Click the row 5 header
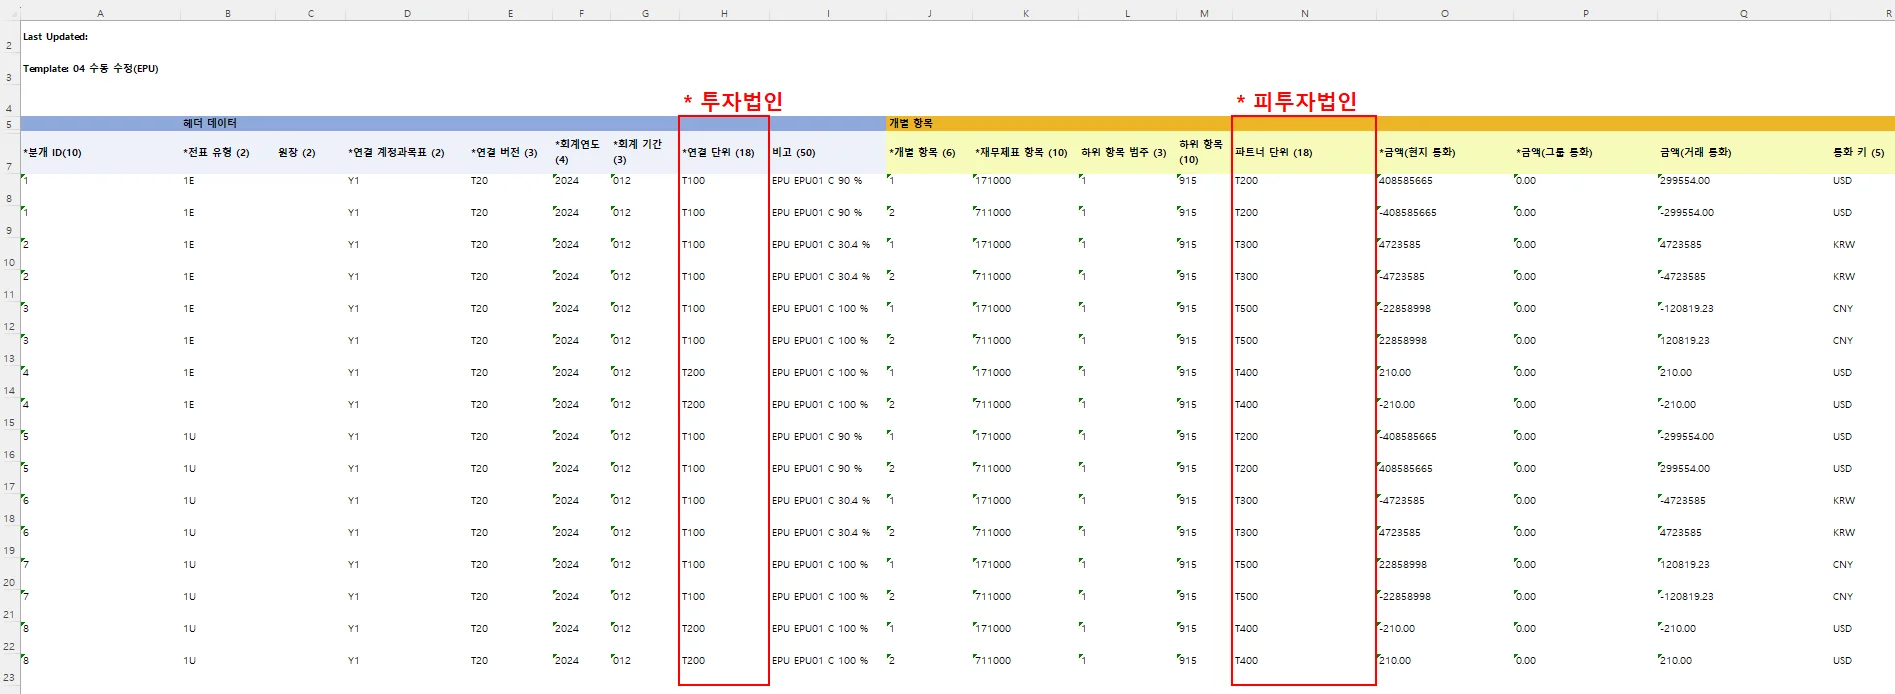The image size is (1895, 694). (9, 125)
